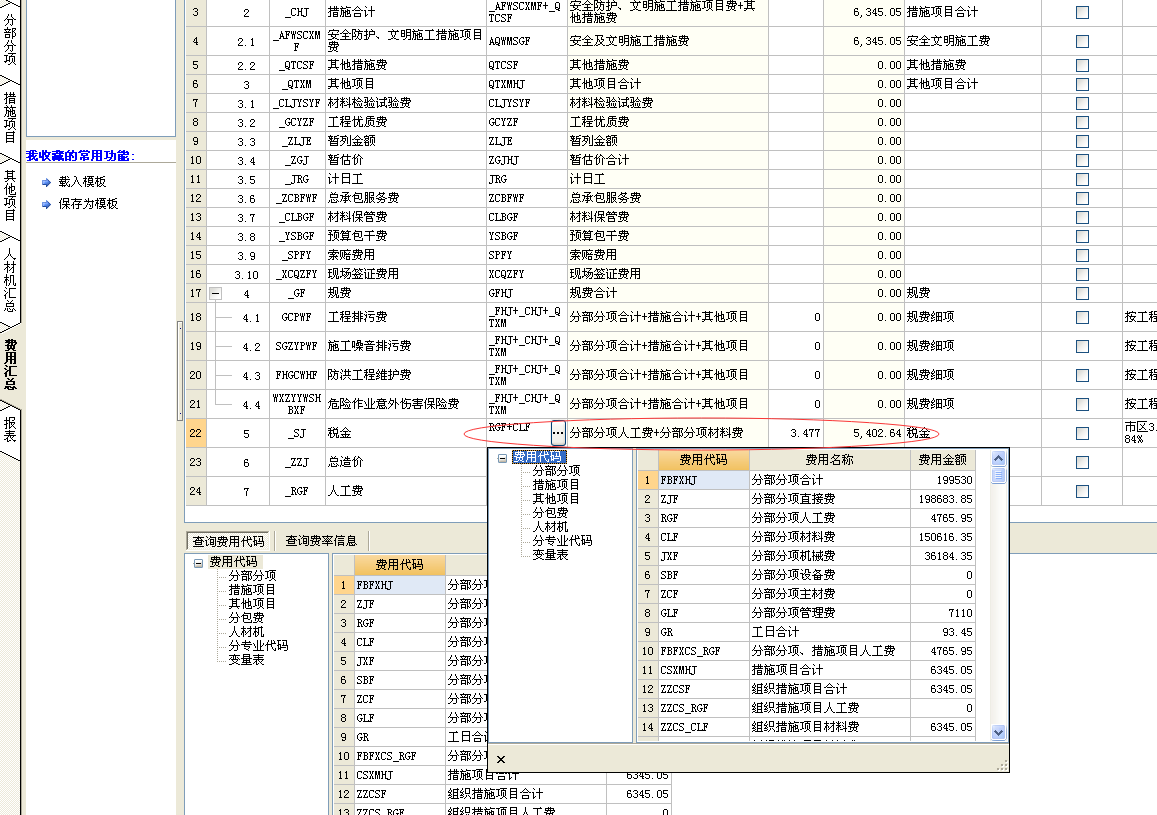Switch to 分部分项 vertical tab

[x=10, y=38]
